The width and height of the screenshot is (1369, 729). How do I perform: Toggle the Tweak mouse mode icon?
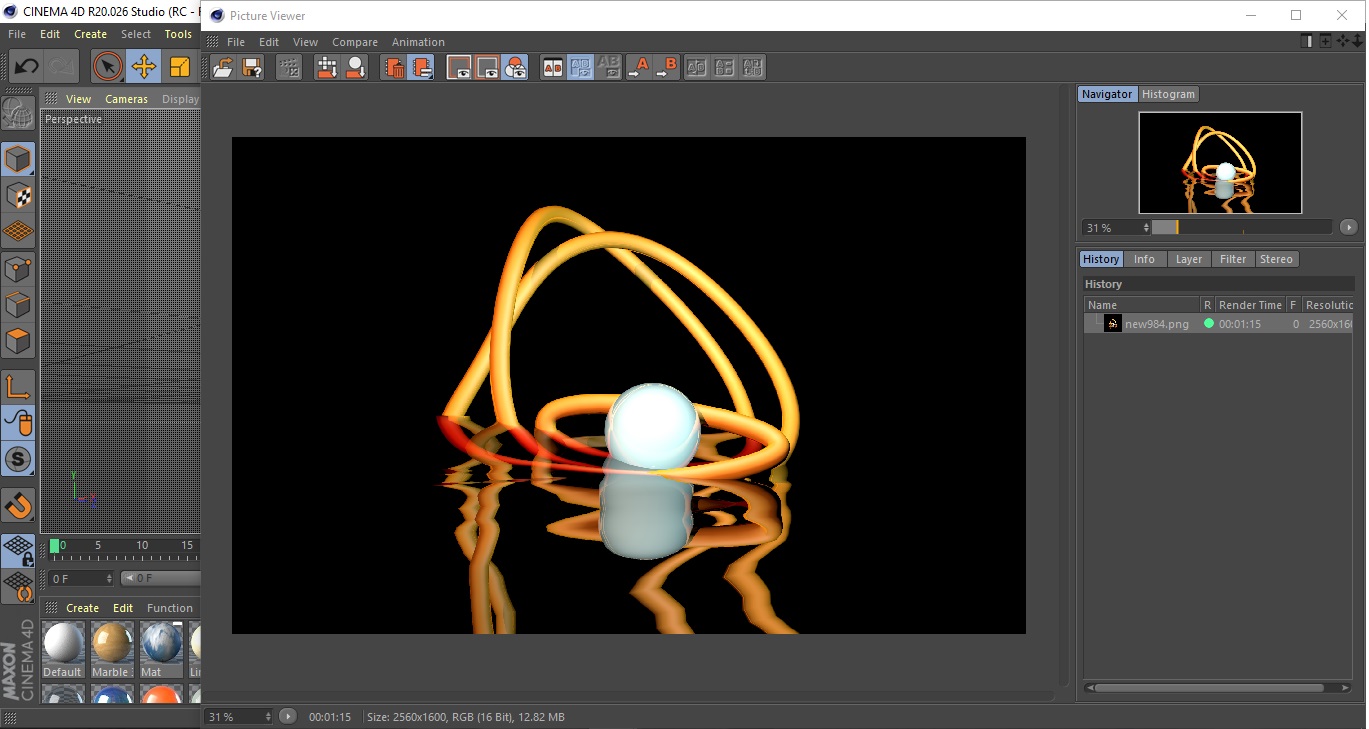point(18,423)
